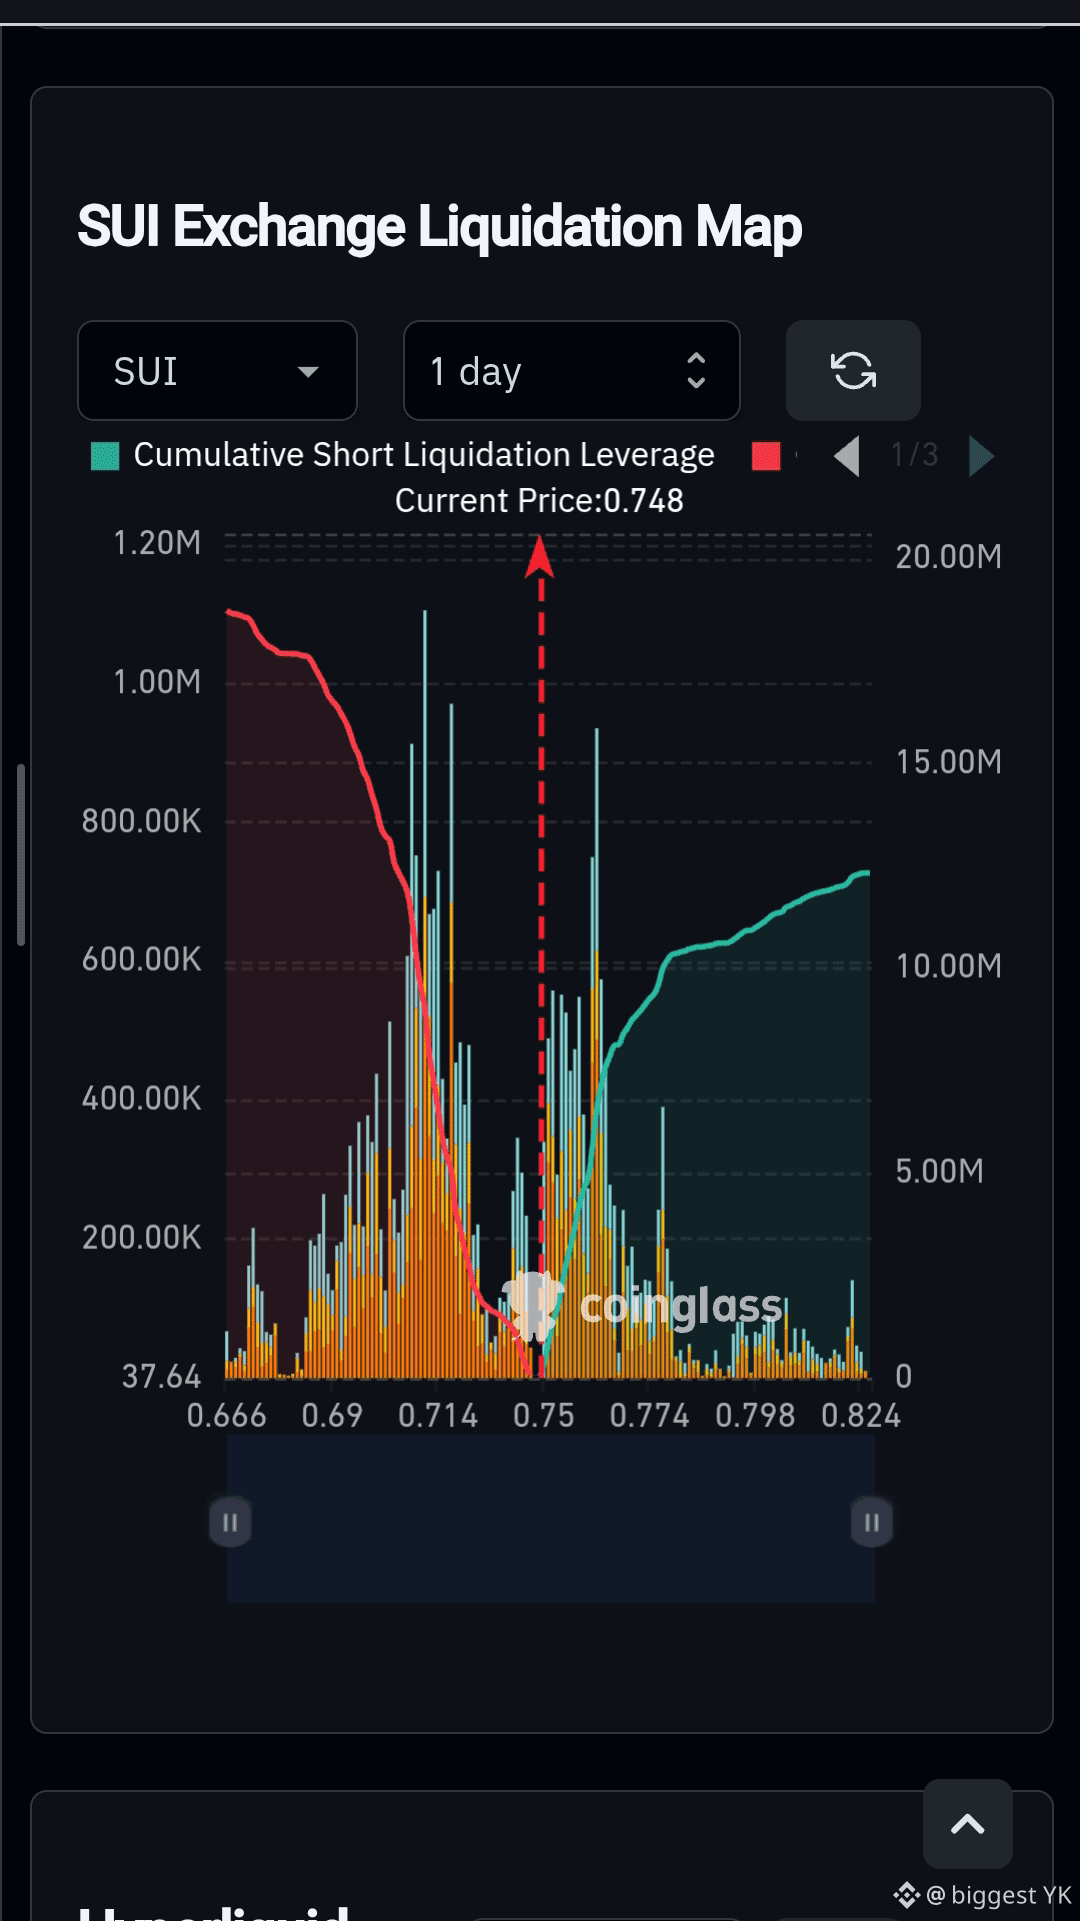Screen dimensions: 1080x1921
Task: Click the 0.824 x-axis label
Action: tap(860, 1416)
